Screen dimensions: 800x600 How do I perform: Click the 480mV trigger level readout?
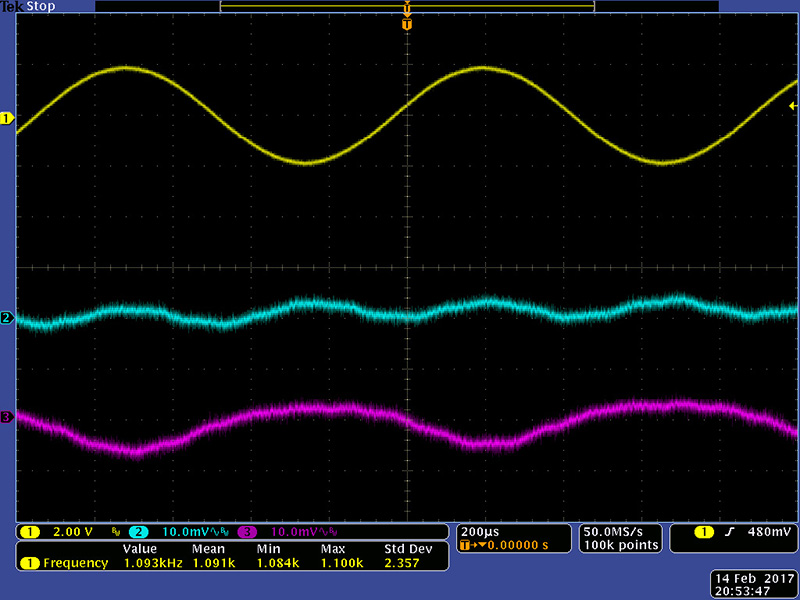point(763,531)
